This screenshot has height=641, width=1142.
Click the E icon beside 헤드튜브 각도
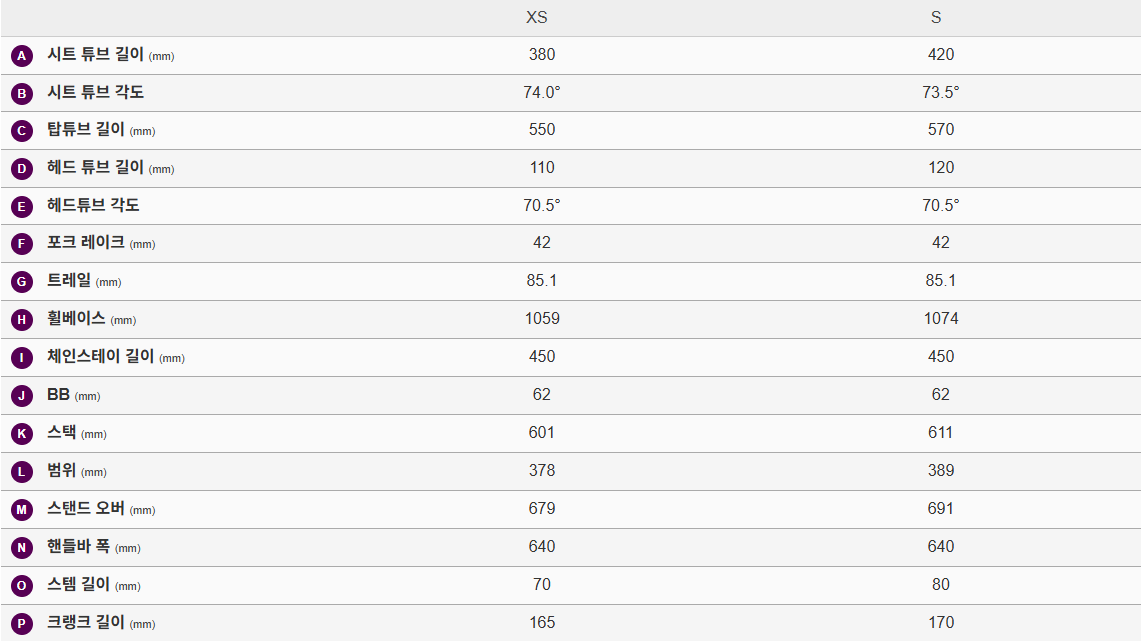click(22, 207)
